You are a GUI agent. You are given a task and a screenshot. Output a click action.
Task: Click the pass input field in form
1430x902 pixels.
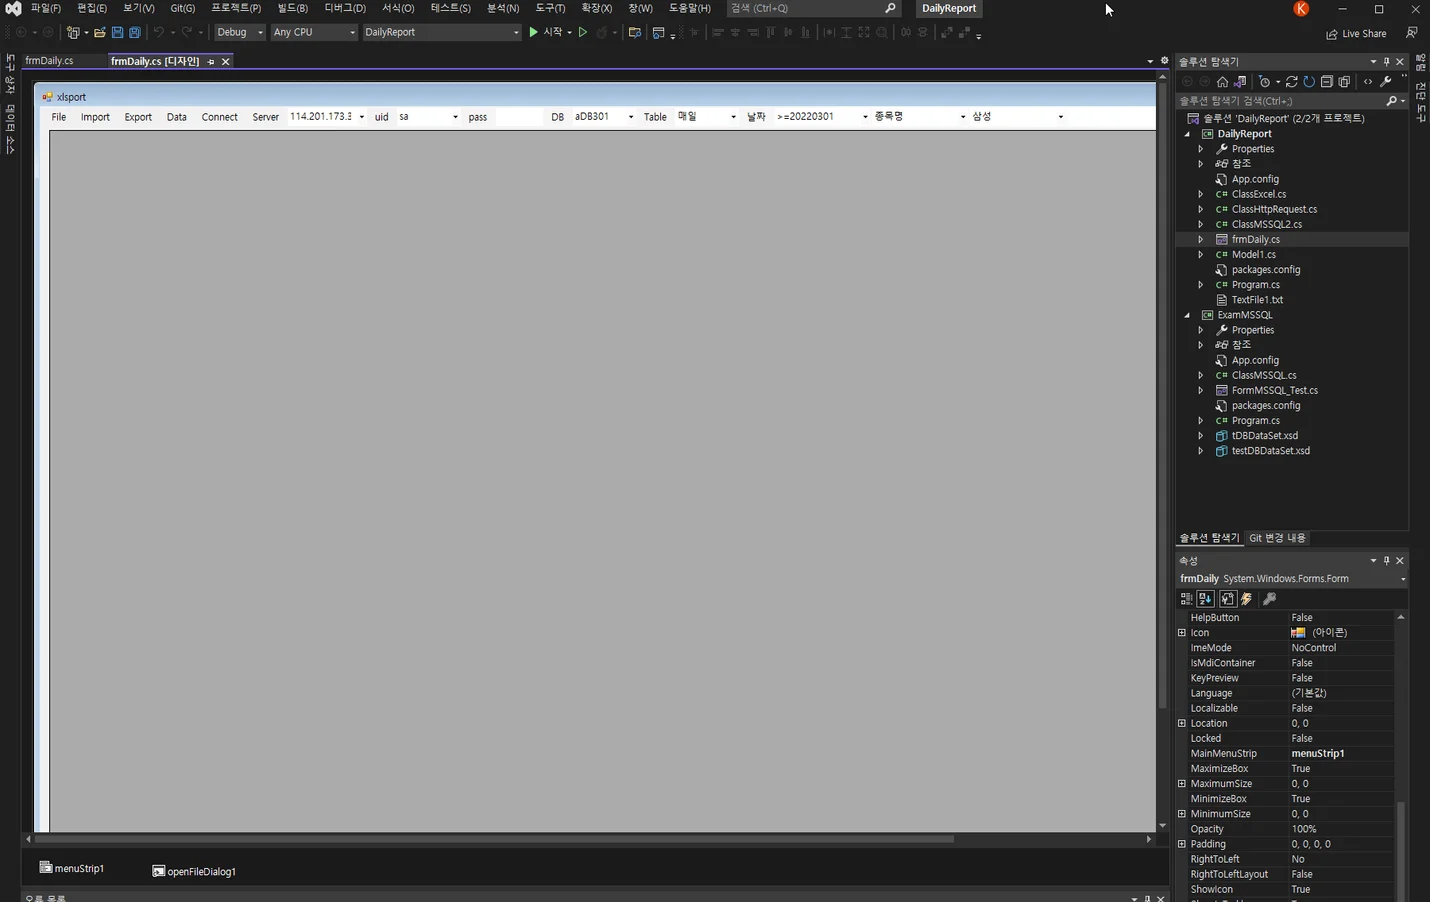click(x=518, y=117)
